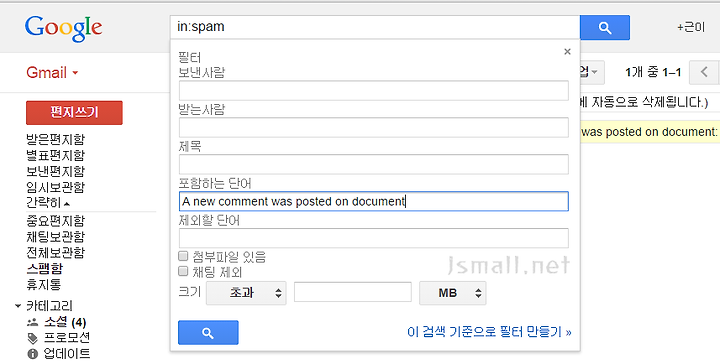720x364 pixels.
Task: Click the red 편지쓰기 compose button
Action: pyautogui.click(x=74, y=112)
